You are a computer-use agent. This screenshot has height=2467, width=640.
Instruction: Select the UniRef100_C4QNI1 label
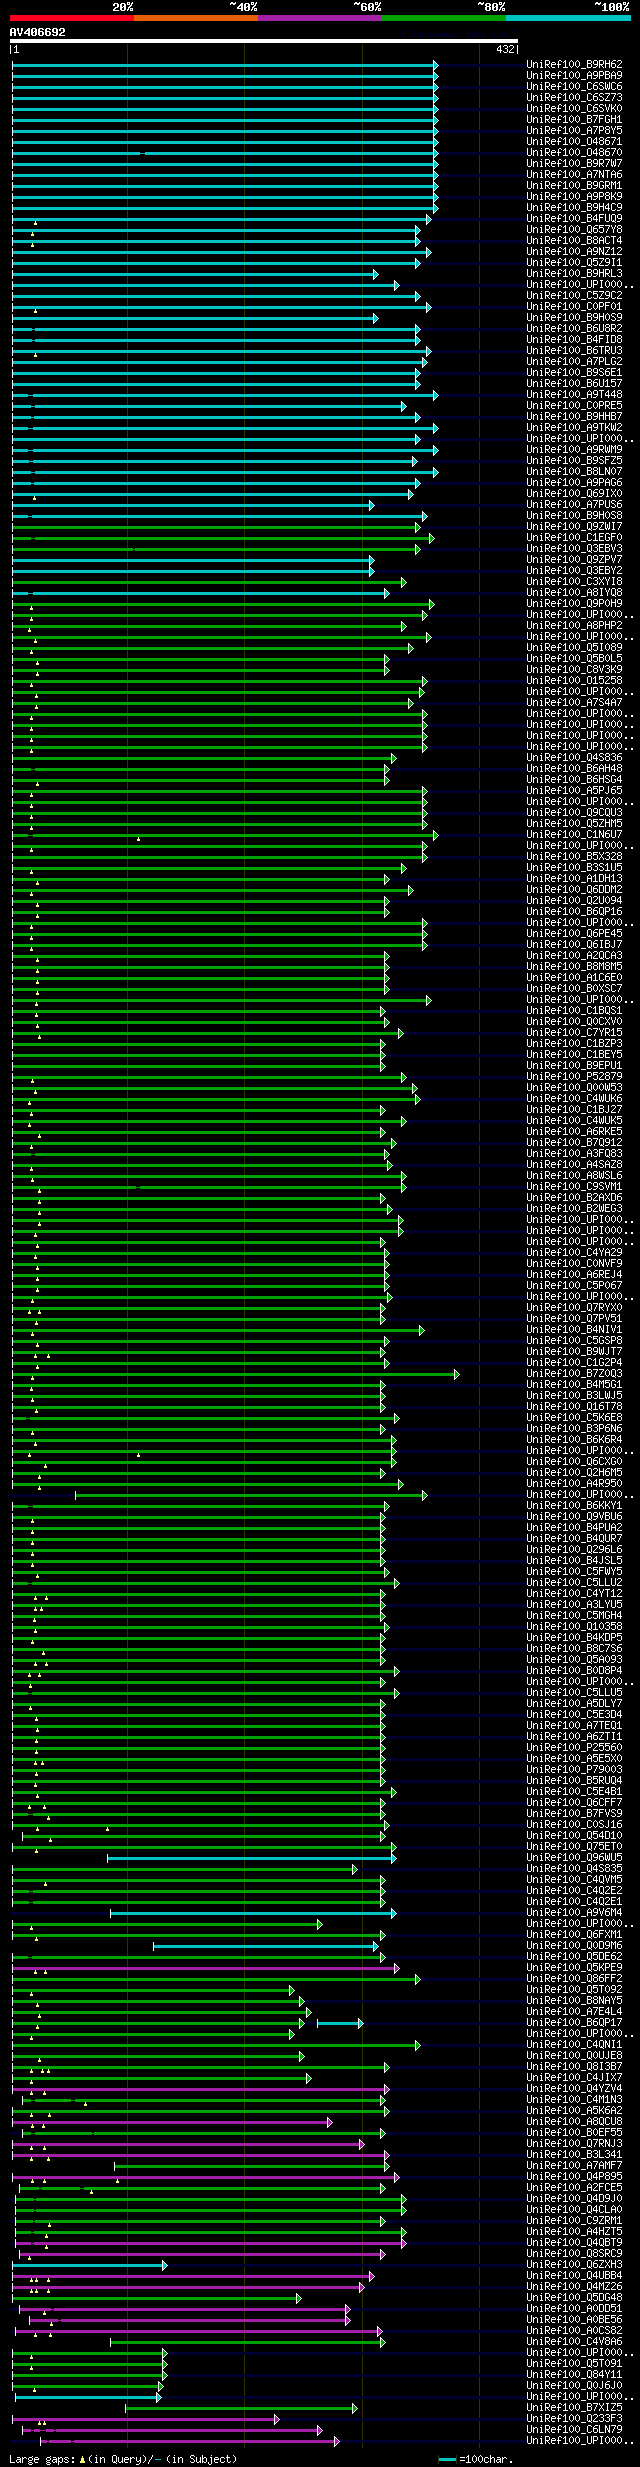[x=574, y=2045]
